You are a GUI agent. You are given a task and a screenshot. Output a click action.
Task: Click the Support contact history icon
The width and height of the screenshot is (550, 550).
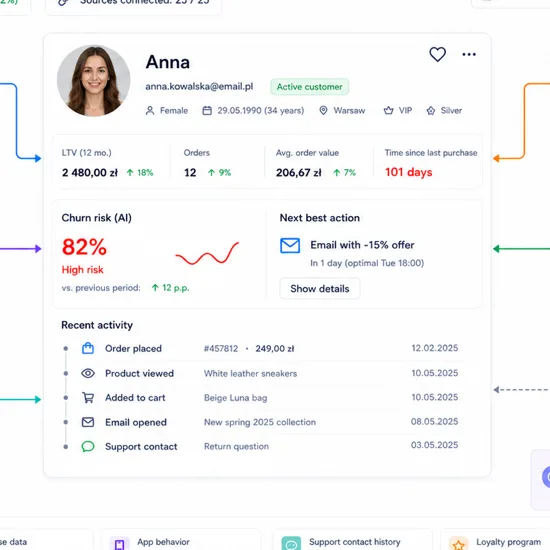pyautogui.click(x=291, y=544)
